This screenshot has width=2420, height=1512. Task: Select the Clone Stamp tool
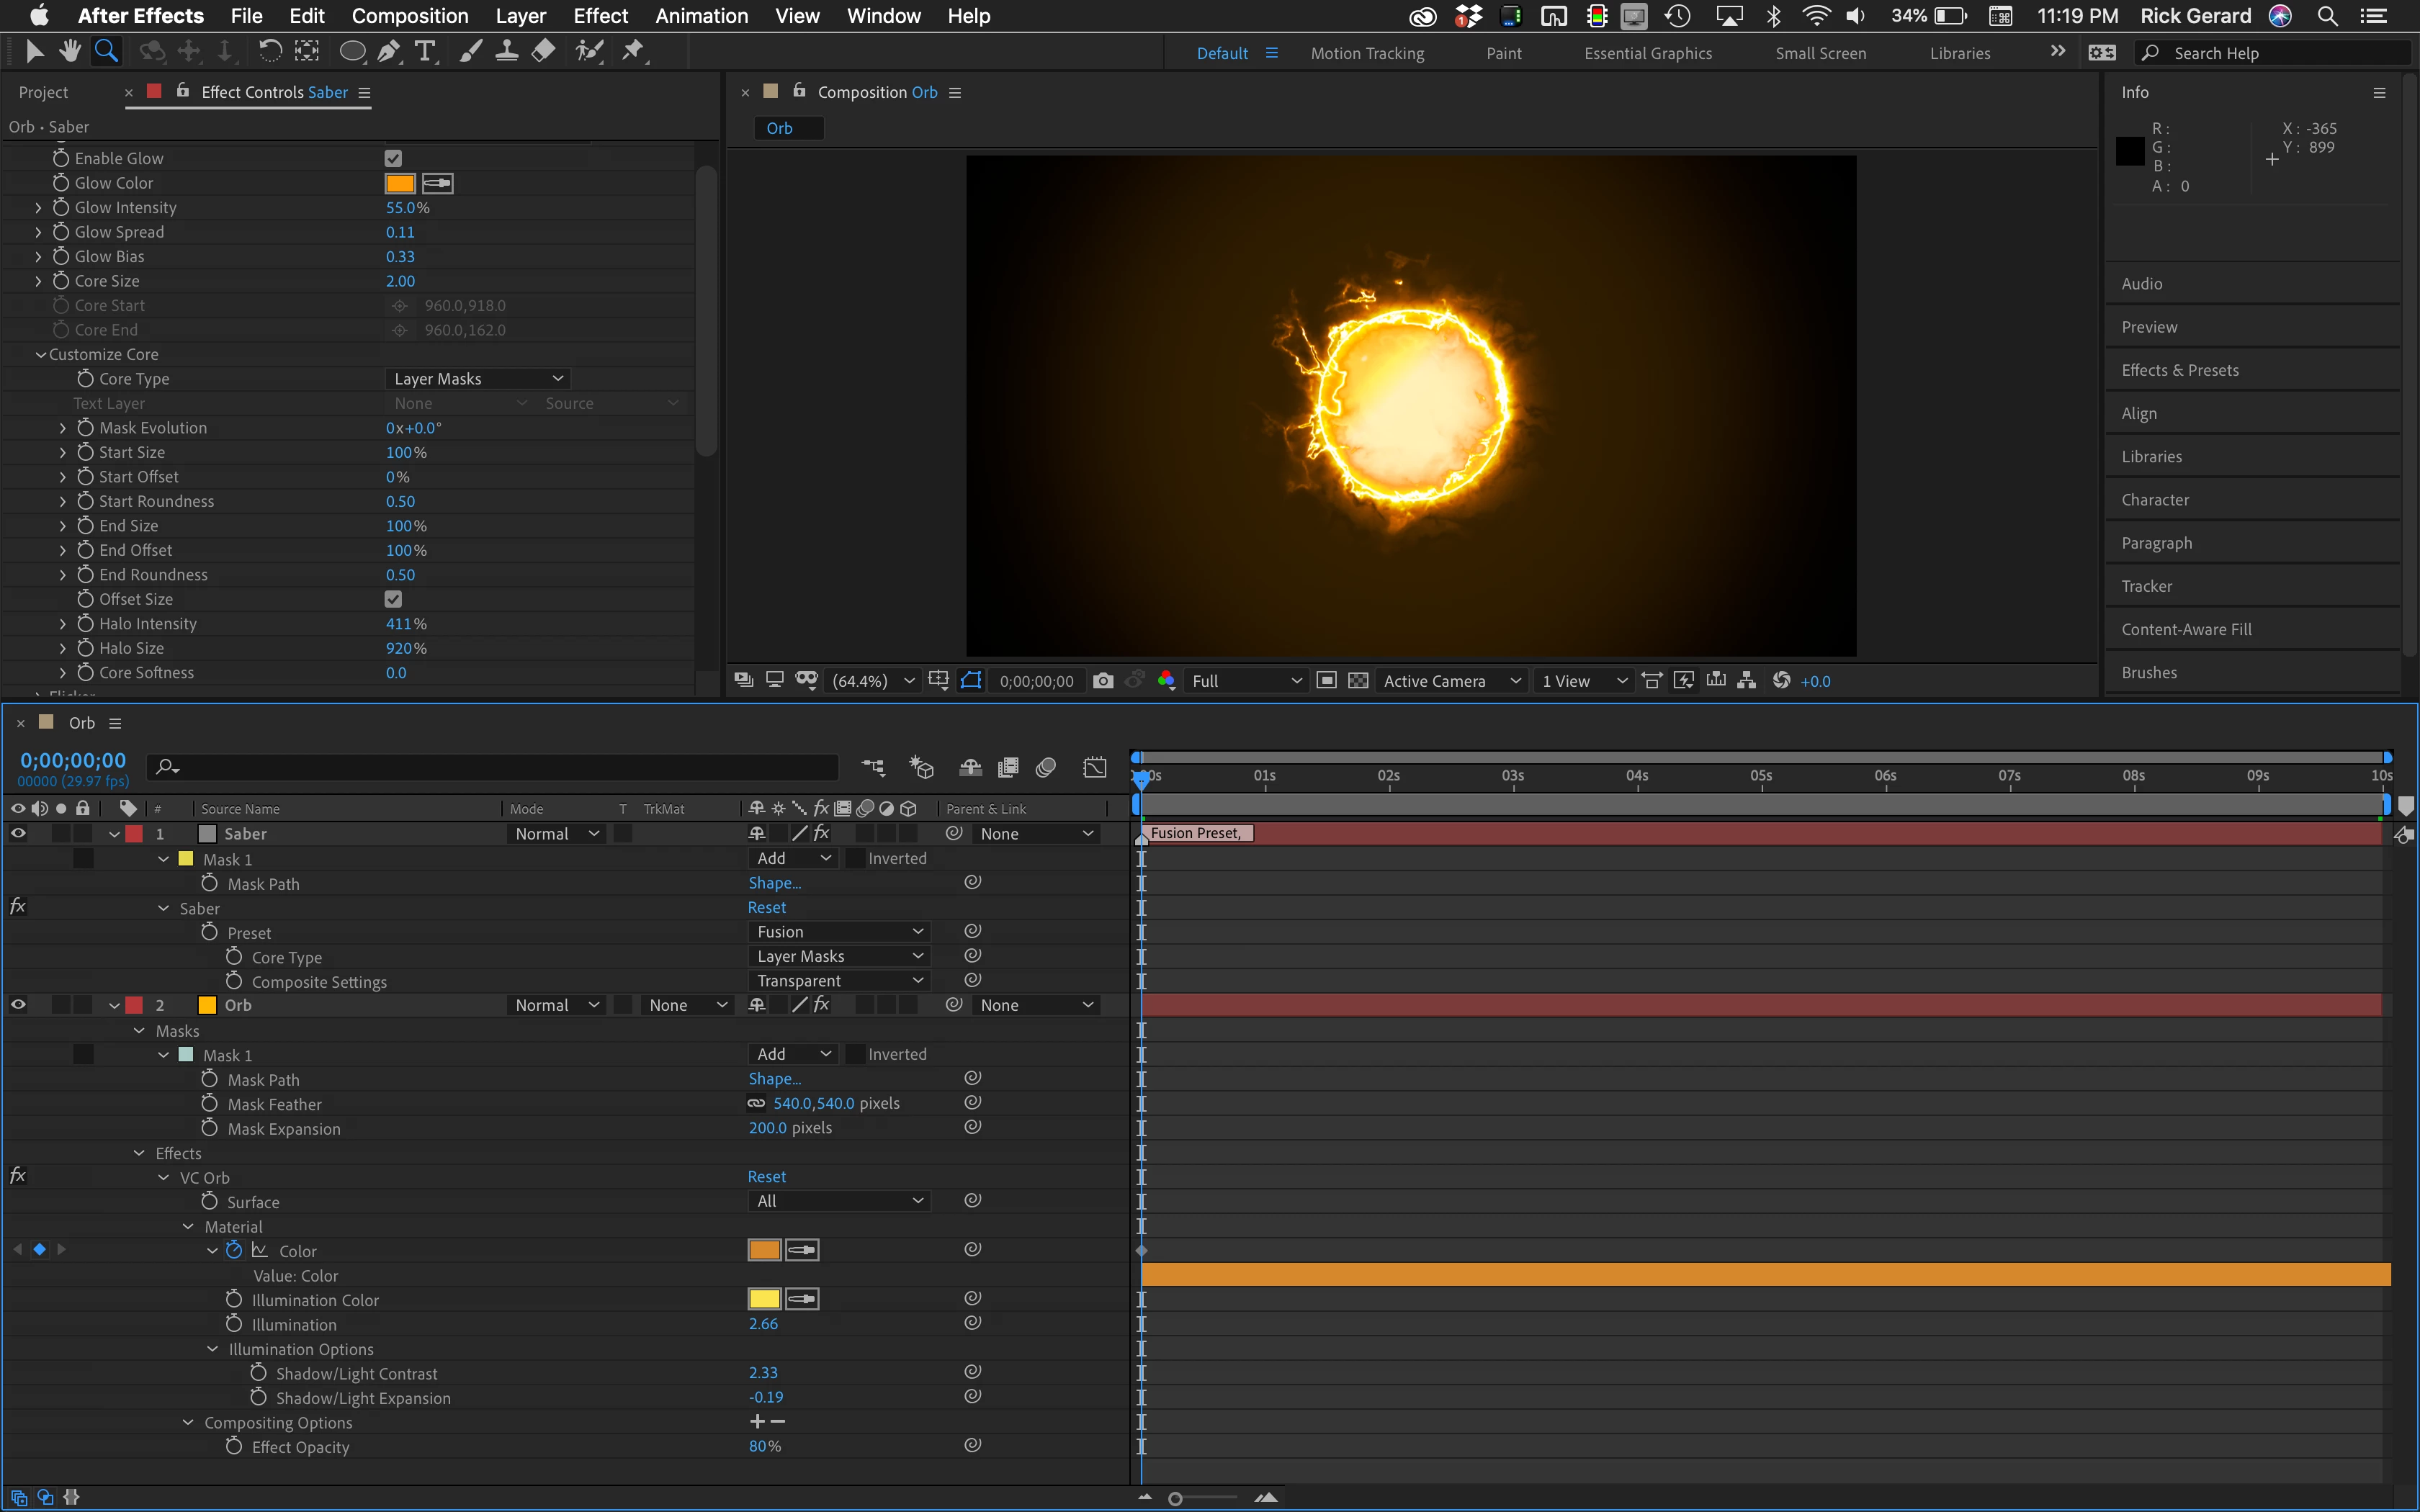507,51
